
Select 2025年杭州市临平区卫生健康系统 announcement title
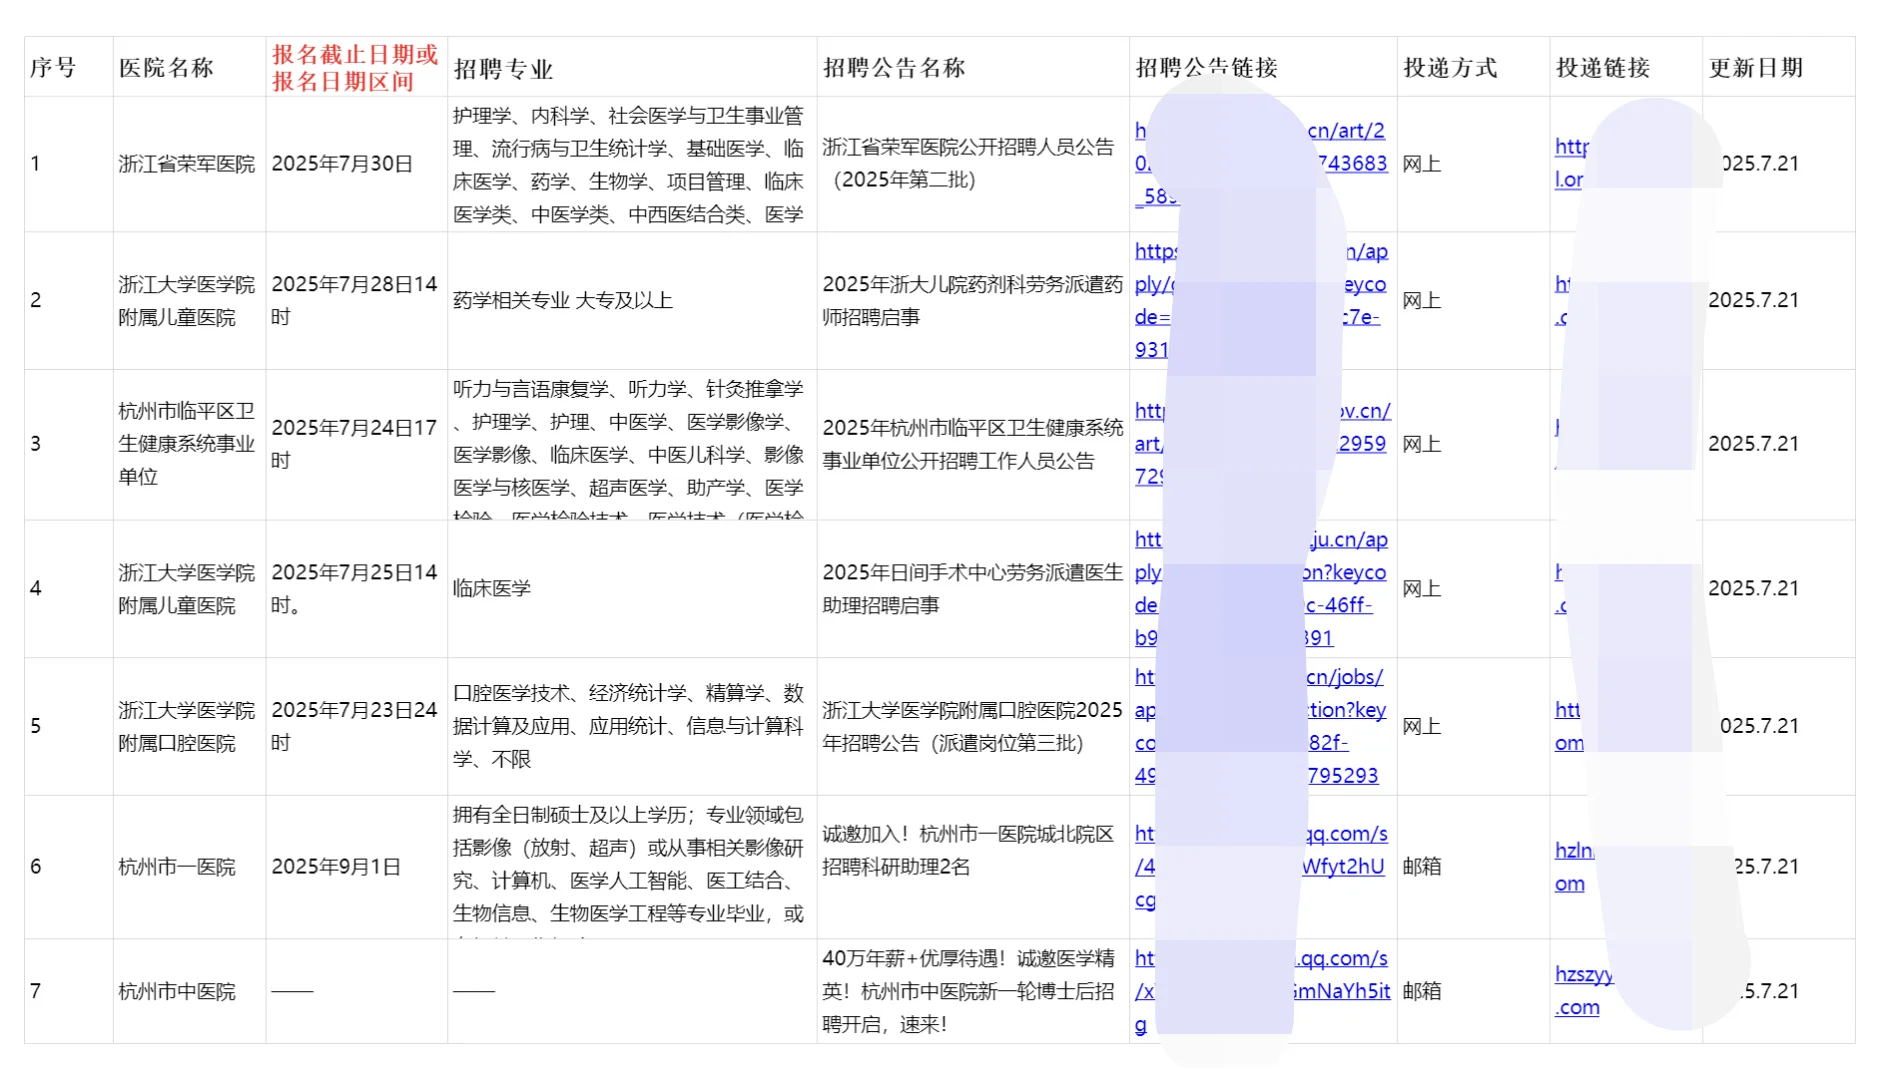tap(973, 444)
